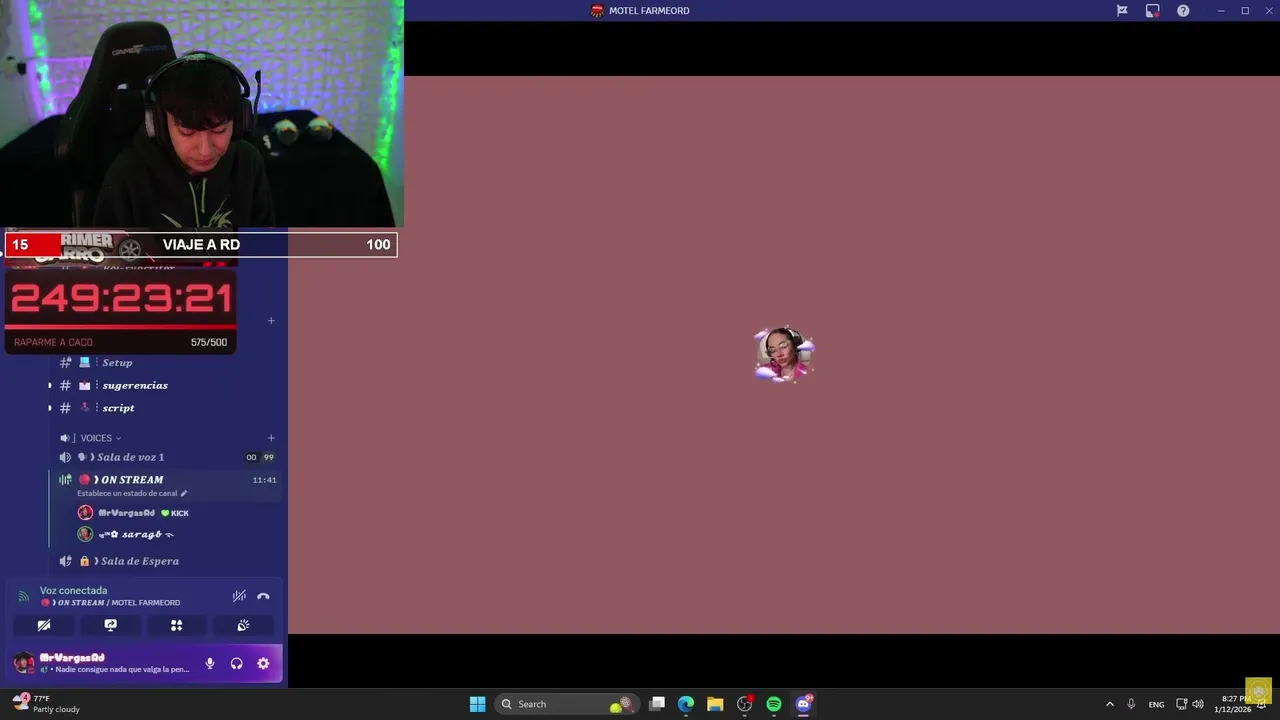Image resolution: width=1280 pixels, height=720 pixels.
Task: Click the VIAJE A RD goal bar
Action: pyautogui.click(x=201, y=245)
